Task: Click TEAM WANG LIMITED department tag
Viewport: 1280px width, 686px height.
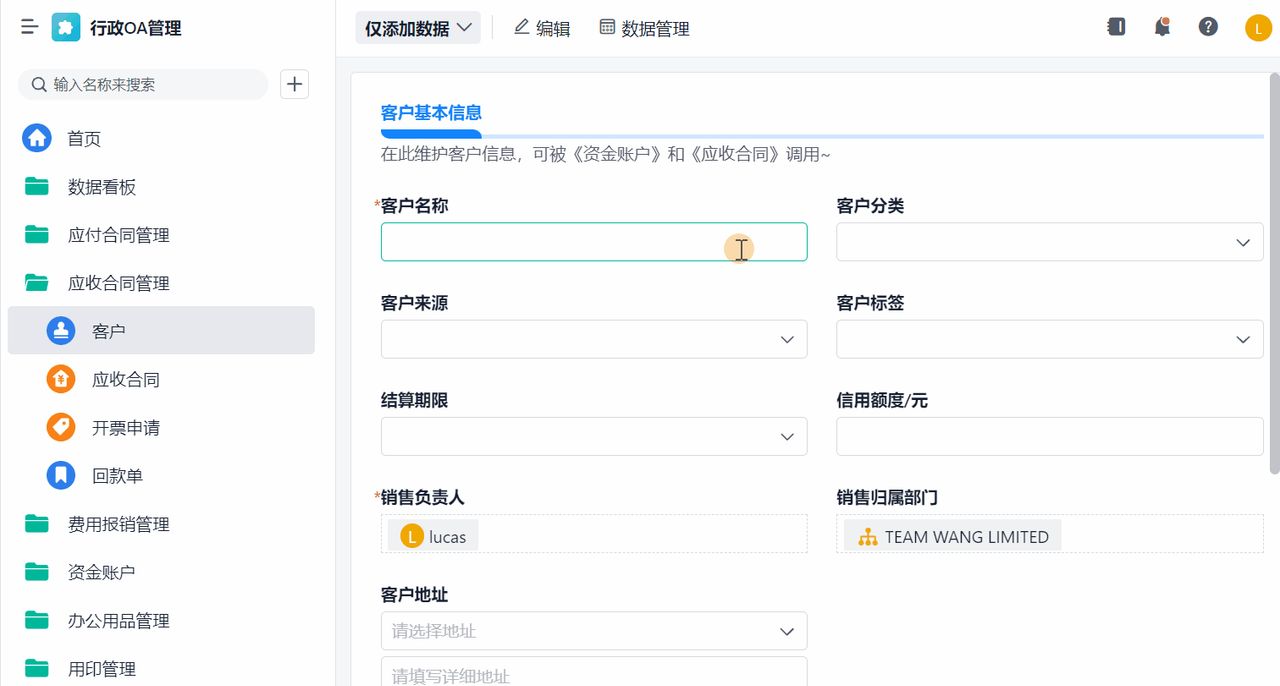Action: (951, 535)
